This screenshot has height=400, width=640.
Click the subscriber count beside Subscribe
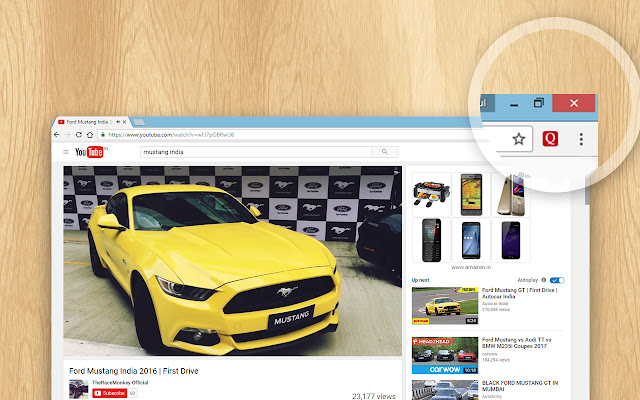click(x=132, y=393)
